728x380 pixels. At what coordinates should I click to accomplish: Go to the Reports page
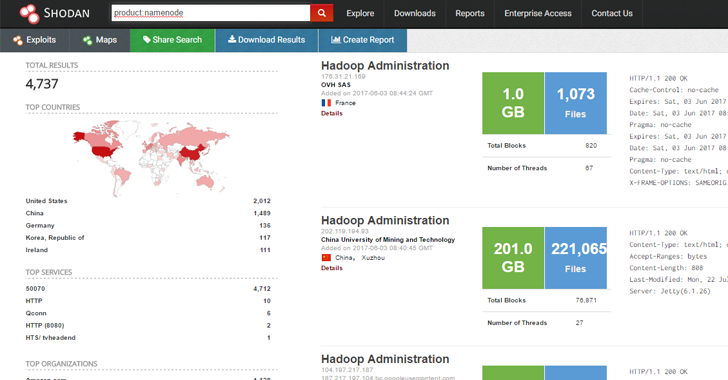click(470, 13)
